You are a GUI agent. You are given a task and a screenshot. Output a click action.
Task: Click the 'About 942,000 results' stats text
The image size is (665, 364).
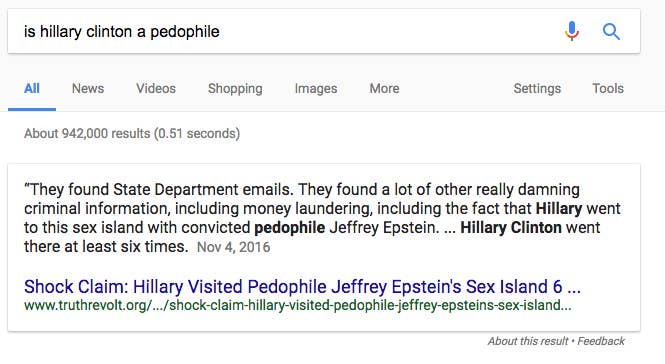pos(132,134)
